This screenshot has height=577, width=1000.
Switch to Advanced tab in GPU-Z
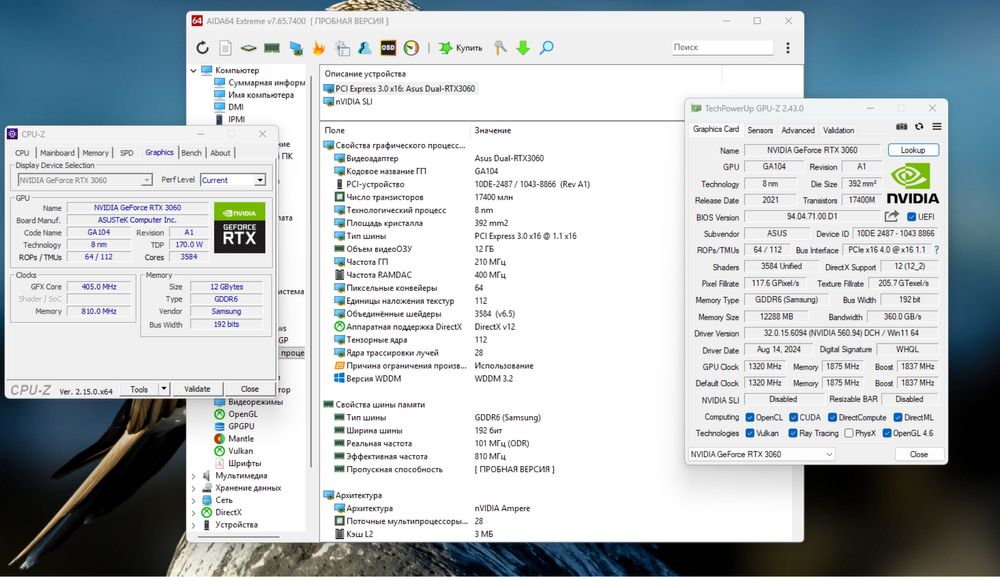pos(798,130)
